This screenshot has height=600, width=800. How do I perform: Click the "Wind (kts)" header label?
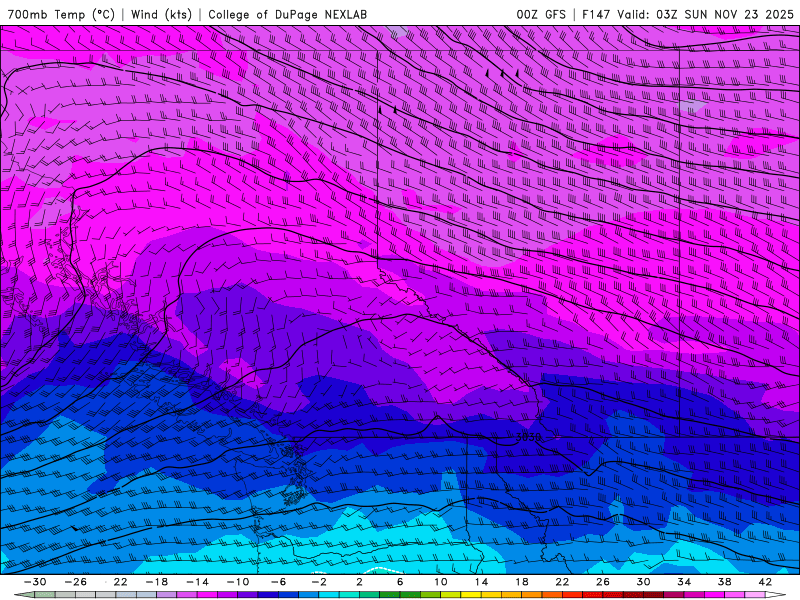[161, 14]
